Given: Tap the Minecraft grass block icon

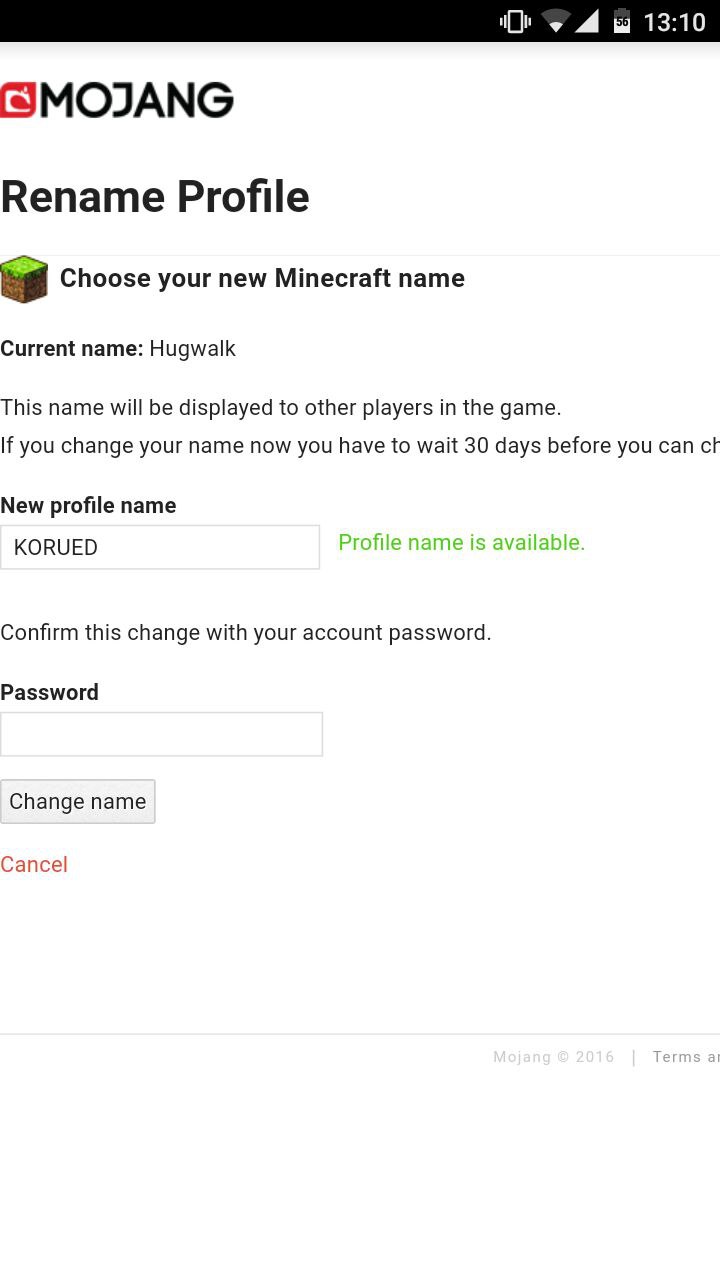Looking at the screenshot, I should pos(24,279).
